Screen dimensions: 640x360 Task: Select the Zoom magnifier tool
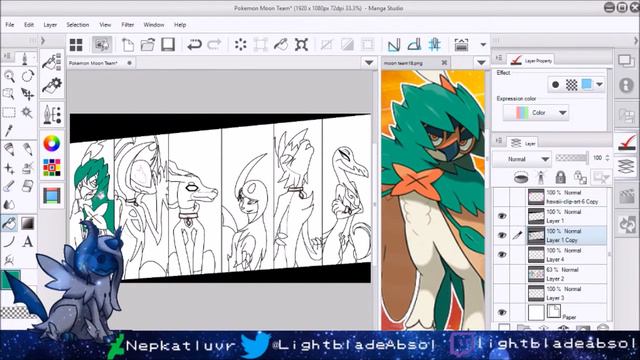coord(9,76)
